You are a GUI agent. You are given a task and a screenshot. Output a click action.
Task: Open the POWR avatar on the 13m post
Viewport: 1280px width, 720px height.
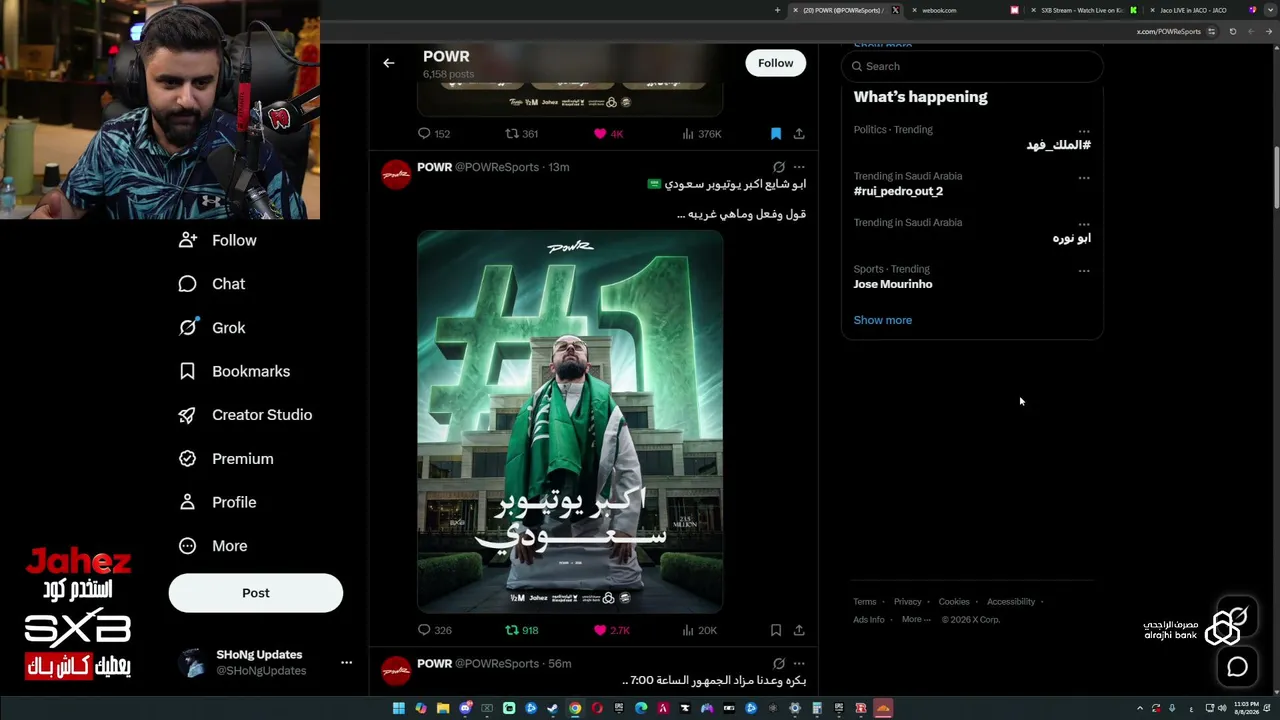pos(396,174)
